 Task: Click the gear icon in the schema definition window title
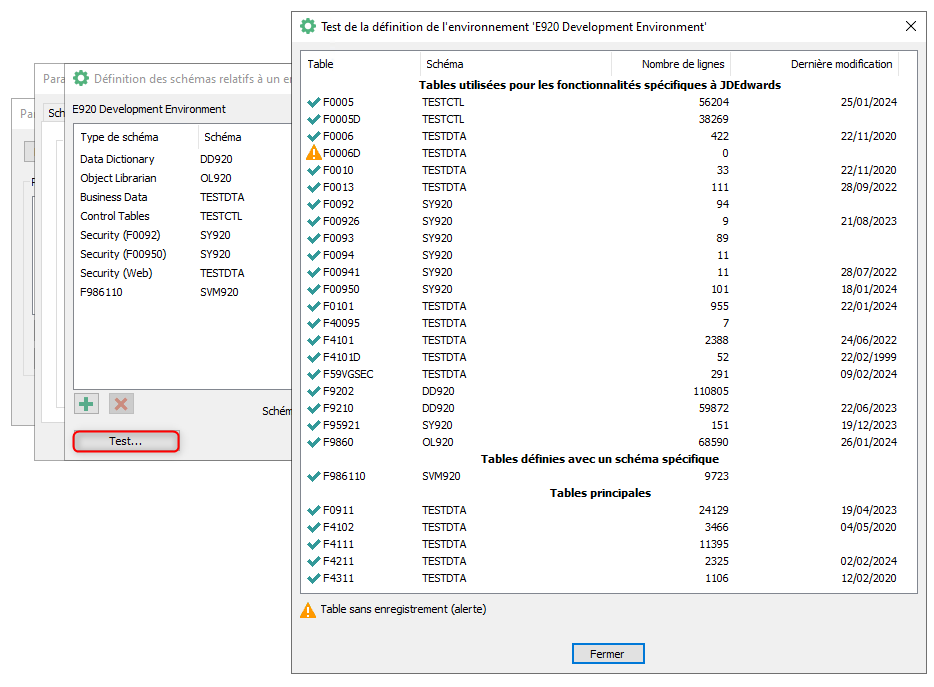(x=80, y=78)
